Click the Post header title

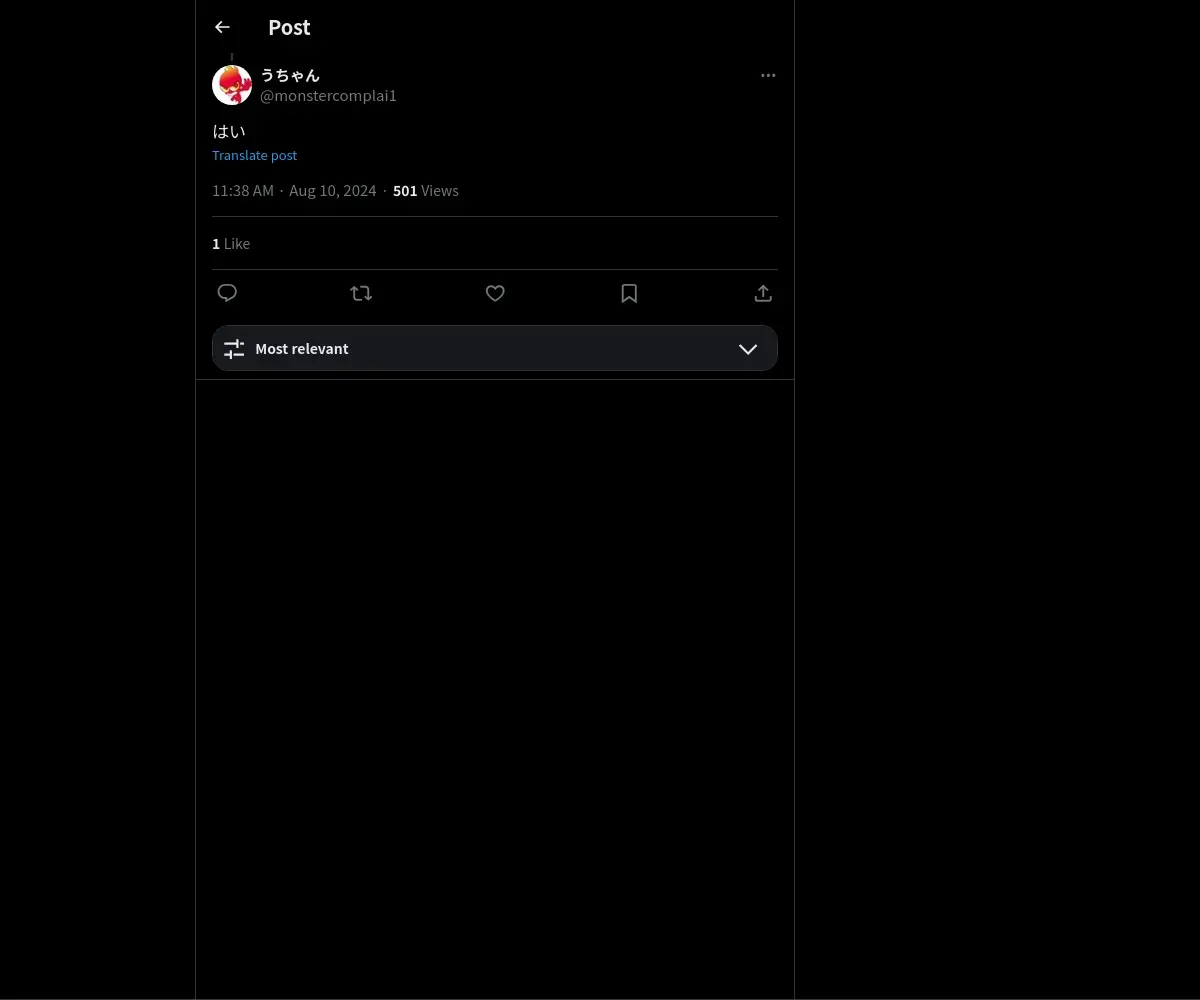(289, 27)
